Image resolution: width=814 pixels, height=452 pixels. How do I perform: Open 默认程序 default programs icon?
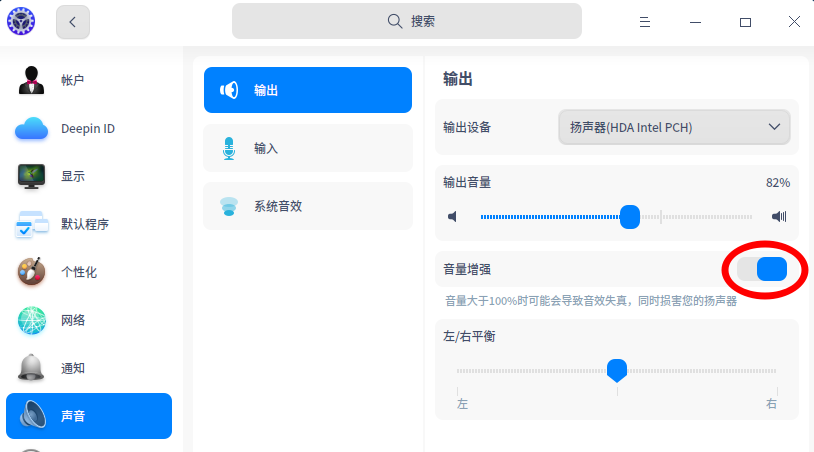(31, 224)
